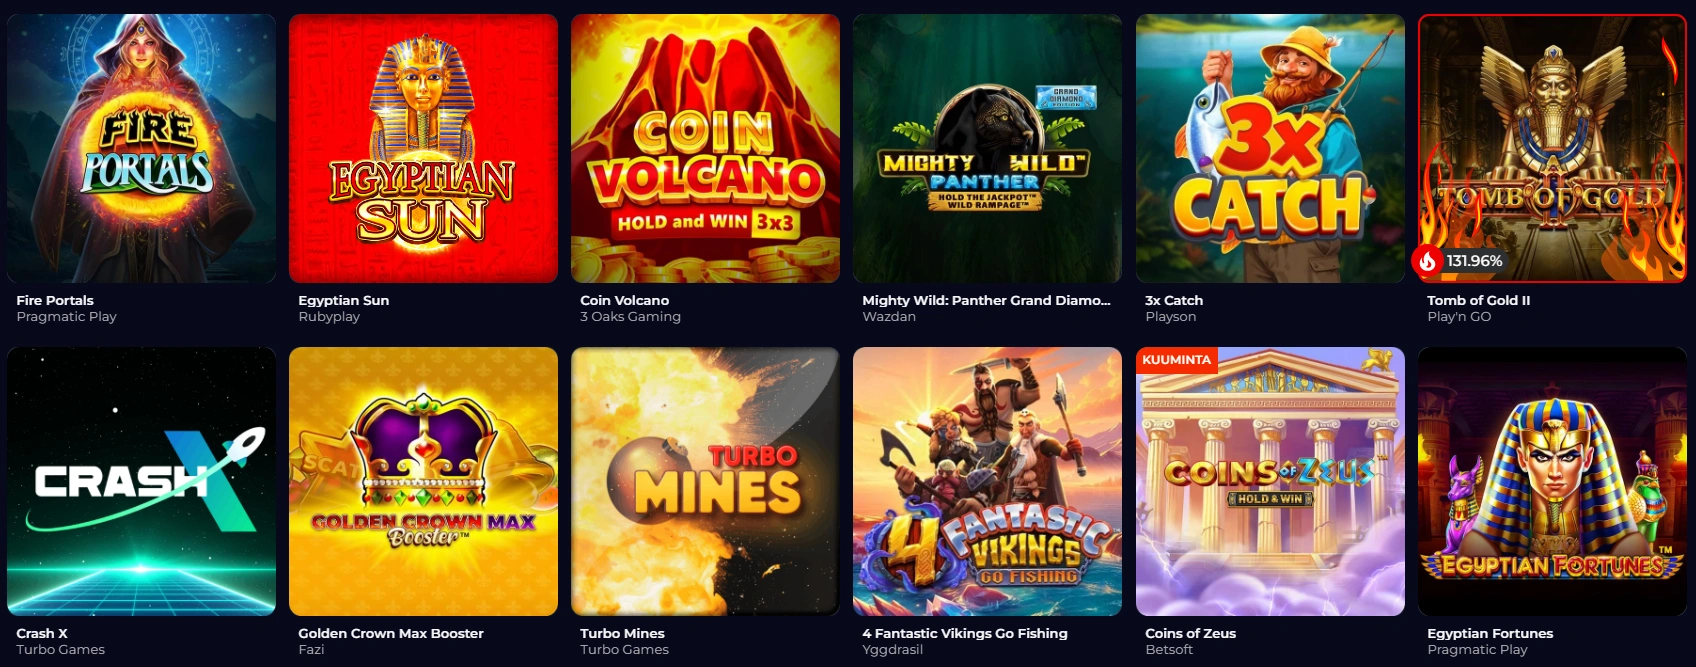This screenshot has width=1696, height=667.
Task: Launch the Egyptian Sun game tile
Action: (423, 148)
